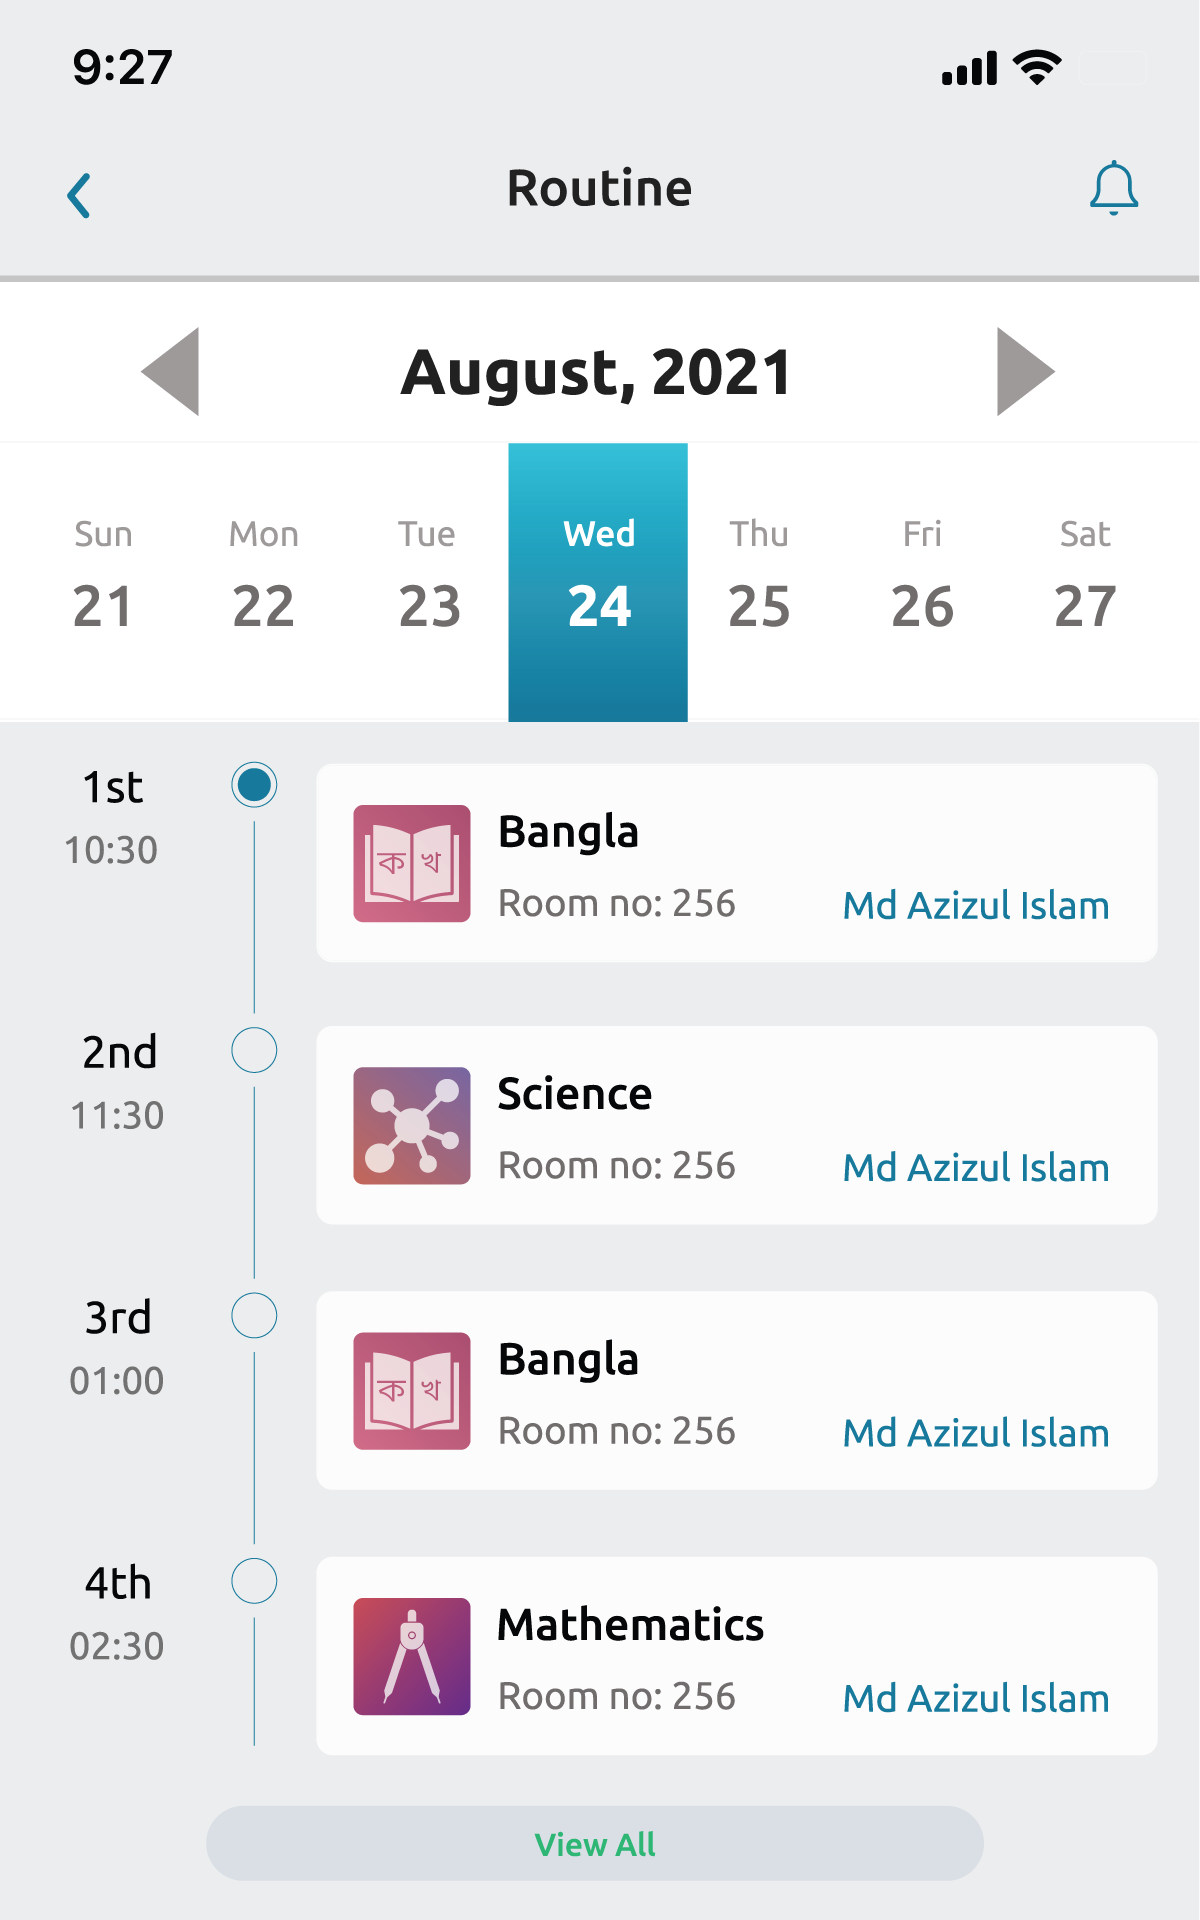Switch to Mon 22 date tab
This screenshot has width=1200, height=1920.
click(263, 578)
